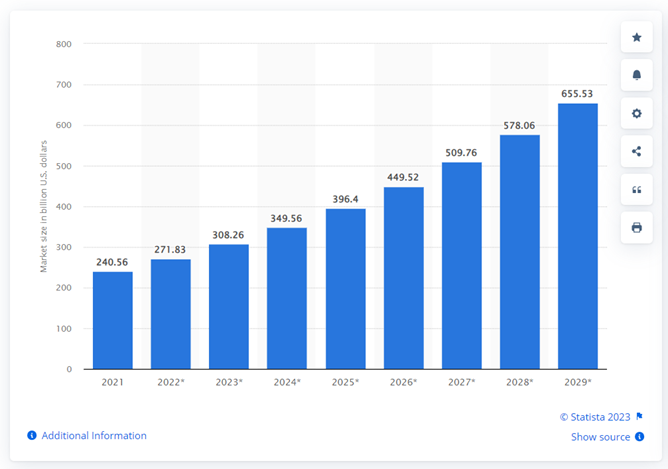This screenshot has width=668, height=469.
Task: Click the quotation citation icon
Action: [636, 190]
